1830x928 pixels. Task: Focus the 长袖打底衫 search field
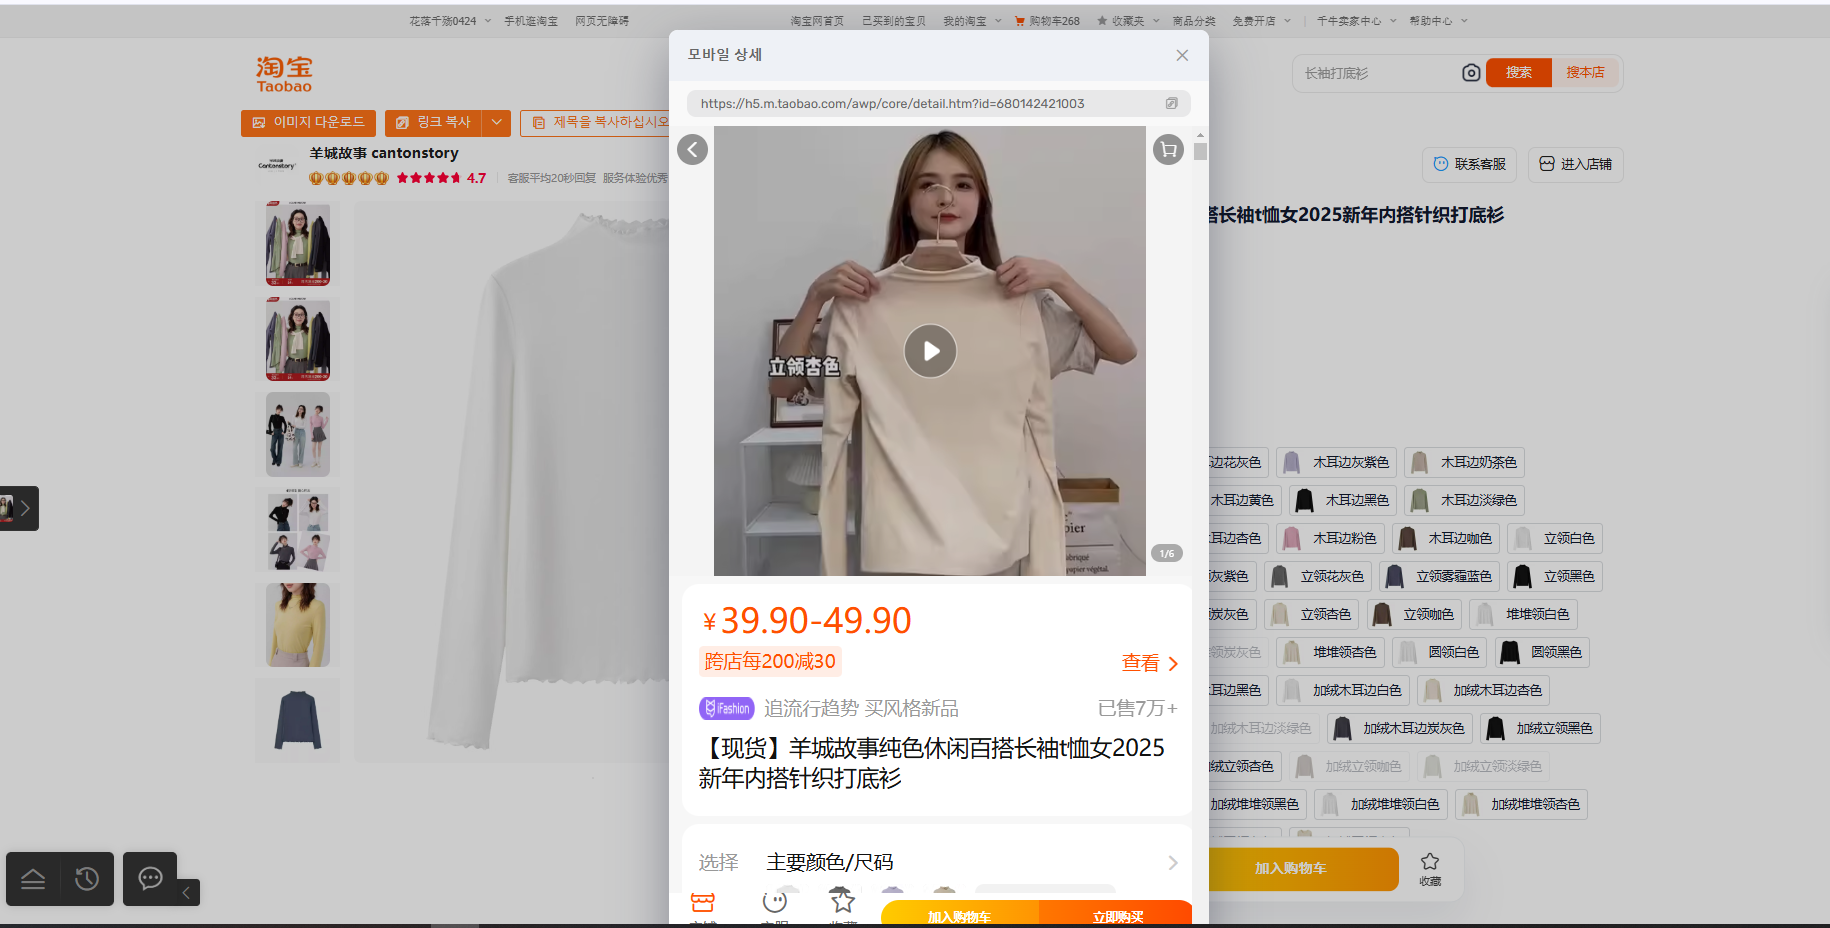pos(1378,73)
